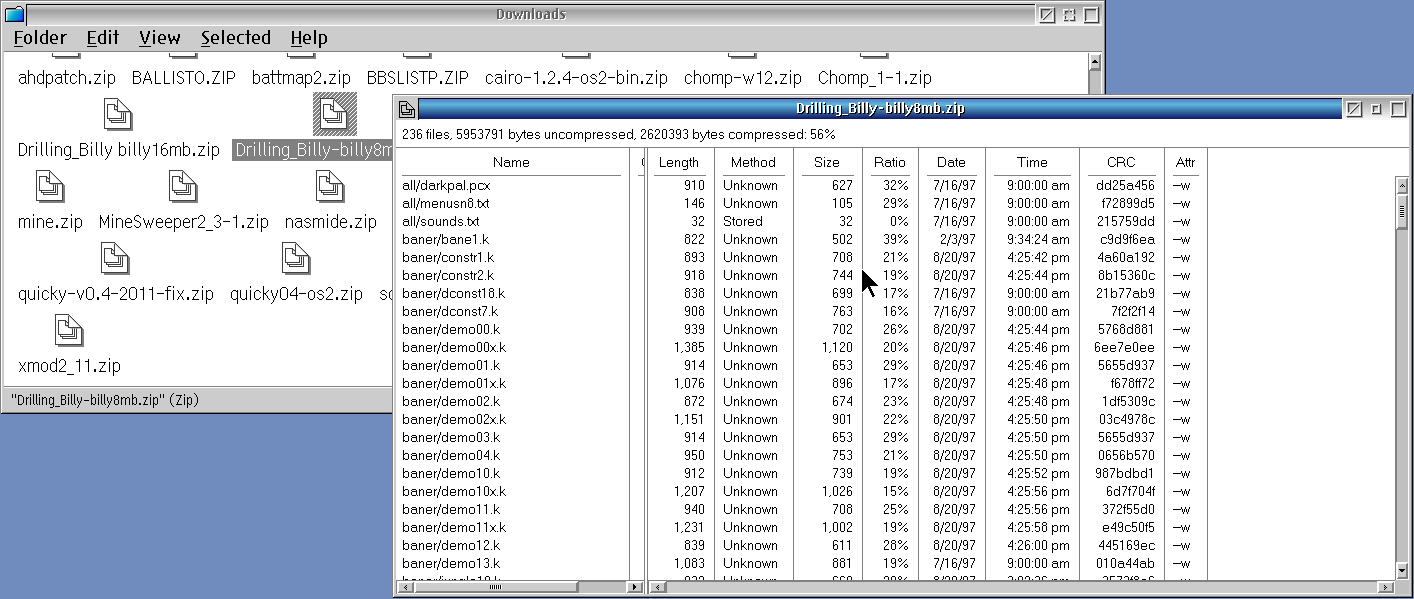Click the Drilling_Billy billy16mb.zip icon
1414x599 pixels.
coord(118,115)
